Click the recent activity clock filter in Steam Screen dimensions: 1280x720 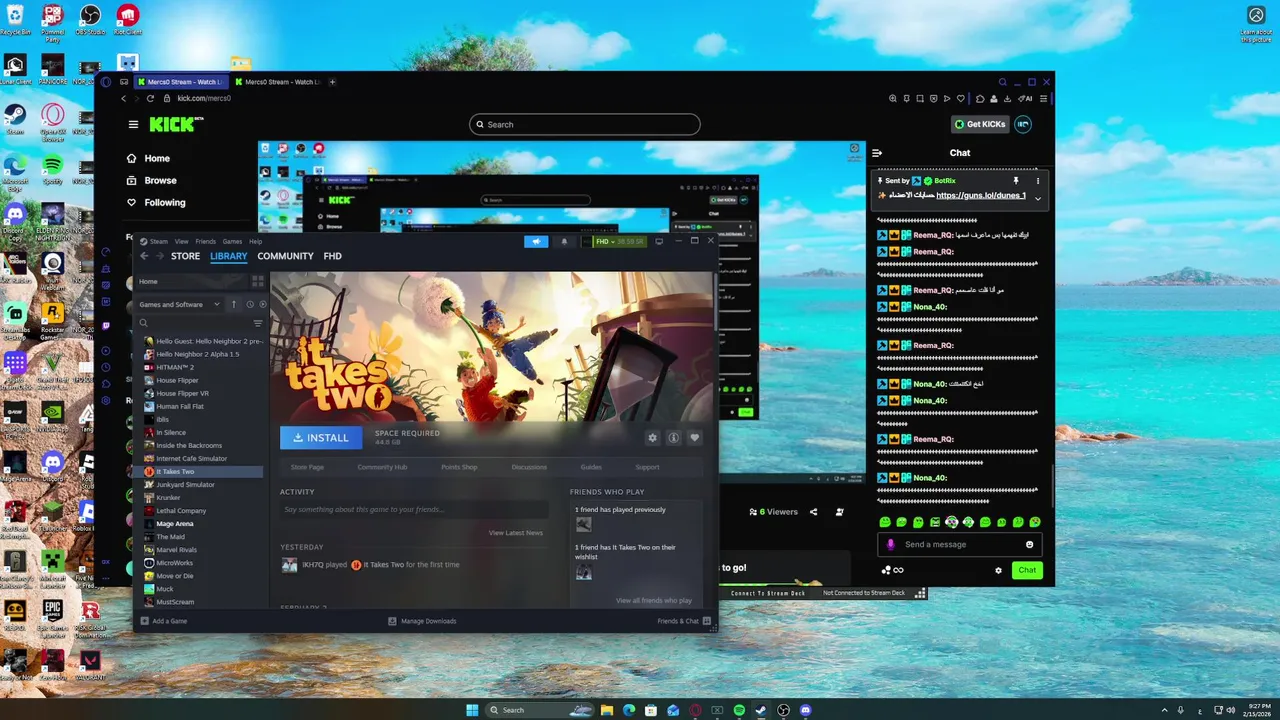tap(249, 304)
